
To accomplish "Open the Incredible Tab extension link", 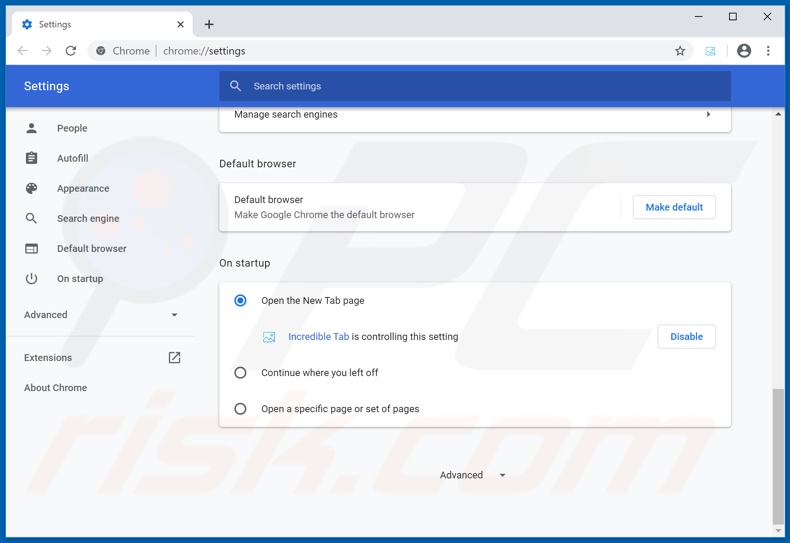I will (x=318, y=336).
